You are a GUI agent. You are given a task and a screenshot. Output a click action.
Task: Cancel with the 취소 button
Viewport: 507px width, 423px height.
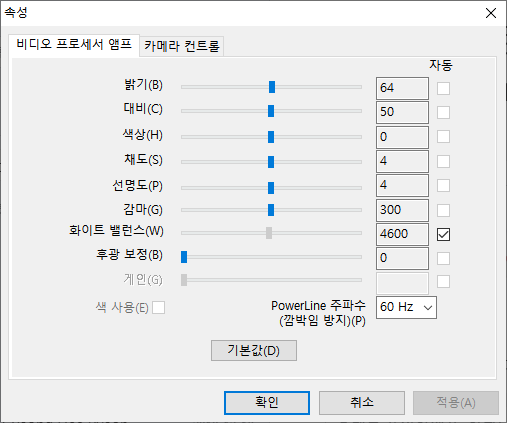[x=362, y=403]
